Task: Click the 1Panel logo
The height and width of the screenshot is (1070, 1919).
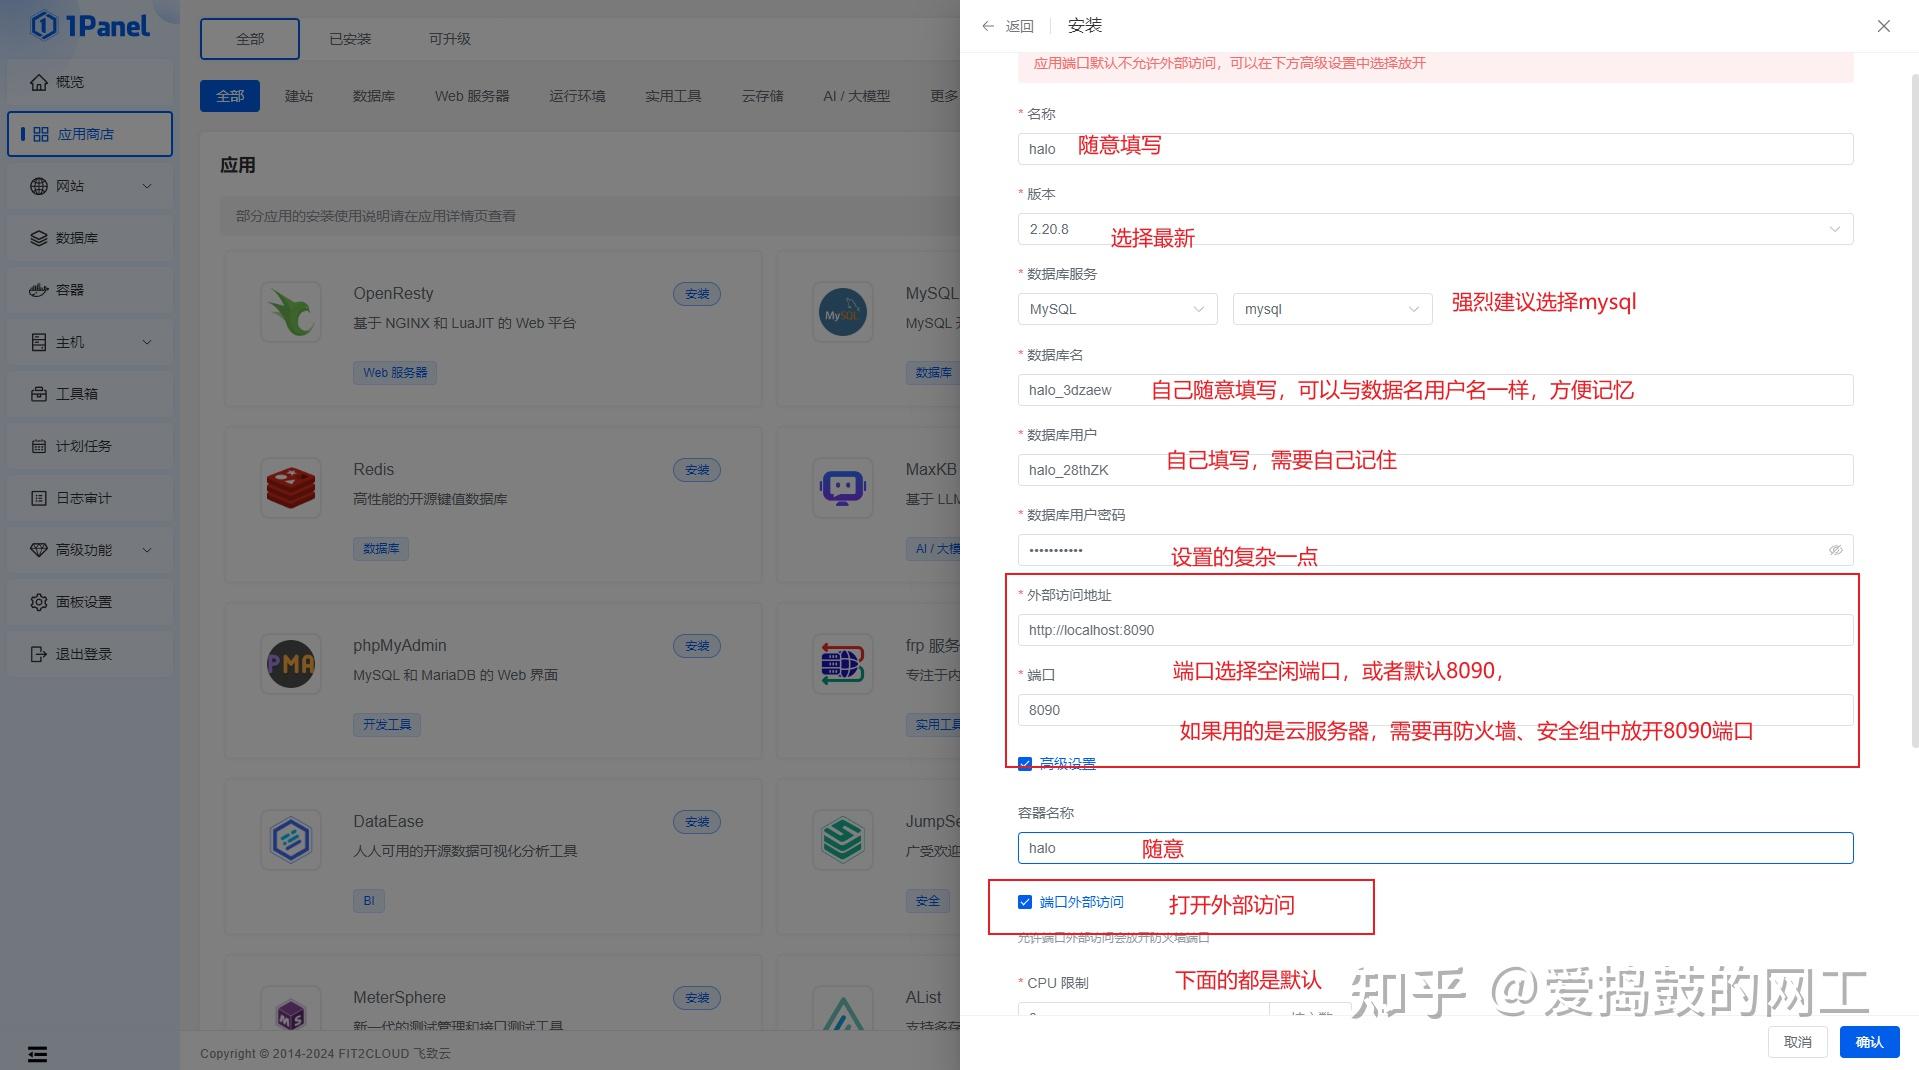Action: (90, 25)
